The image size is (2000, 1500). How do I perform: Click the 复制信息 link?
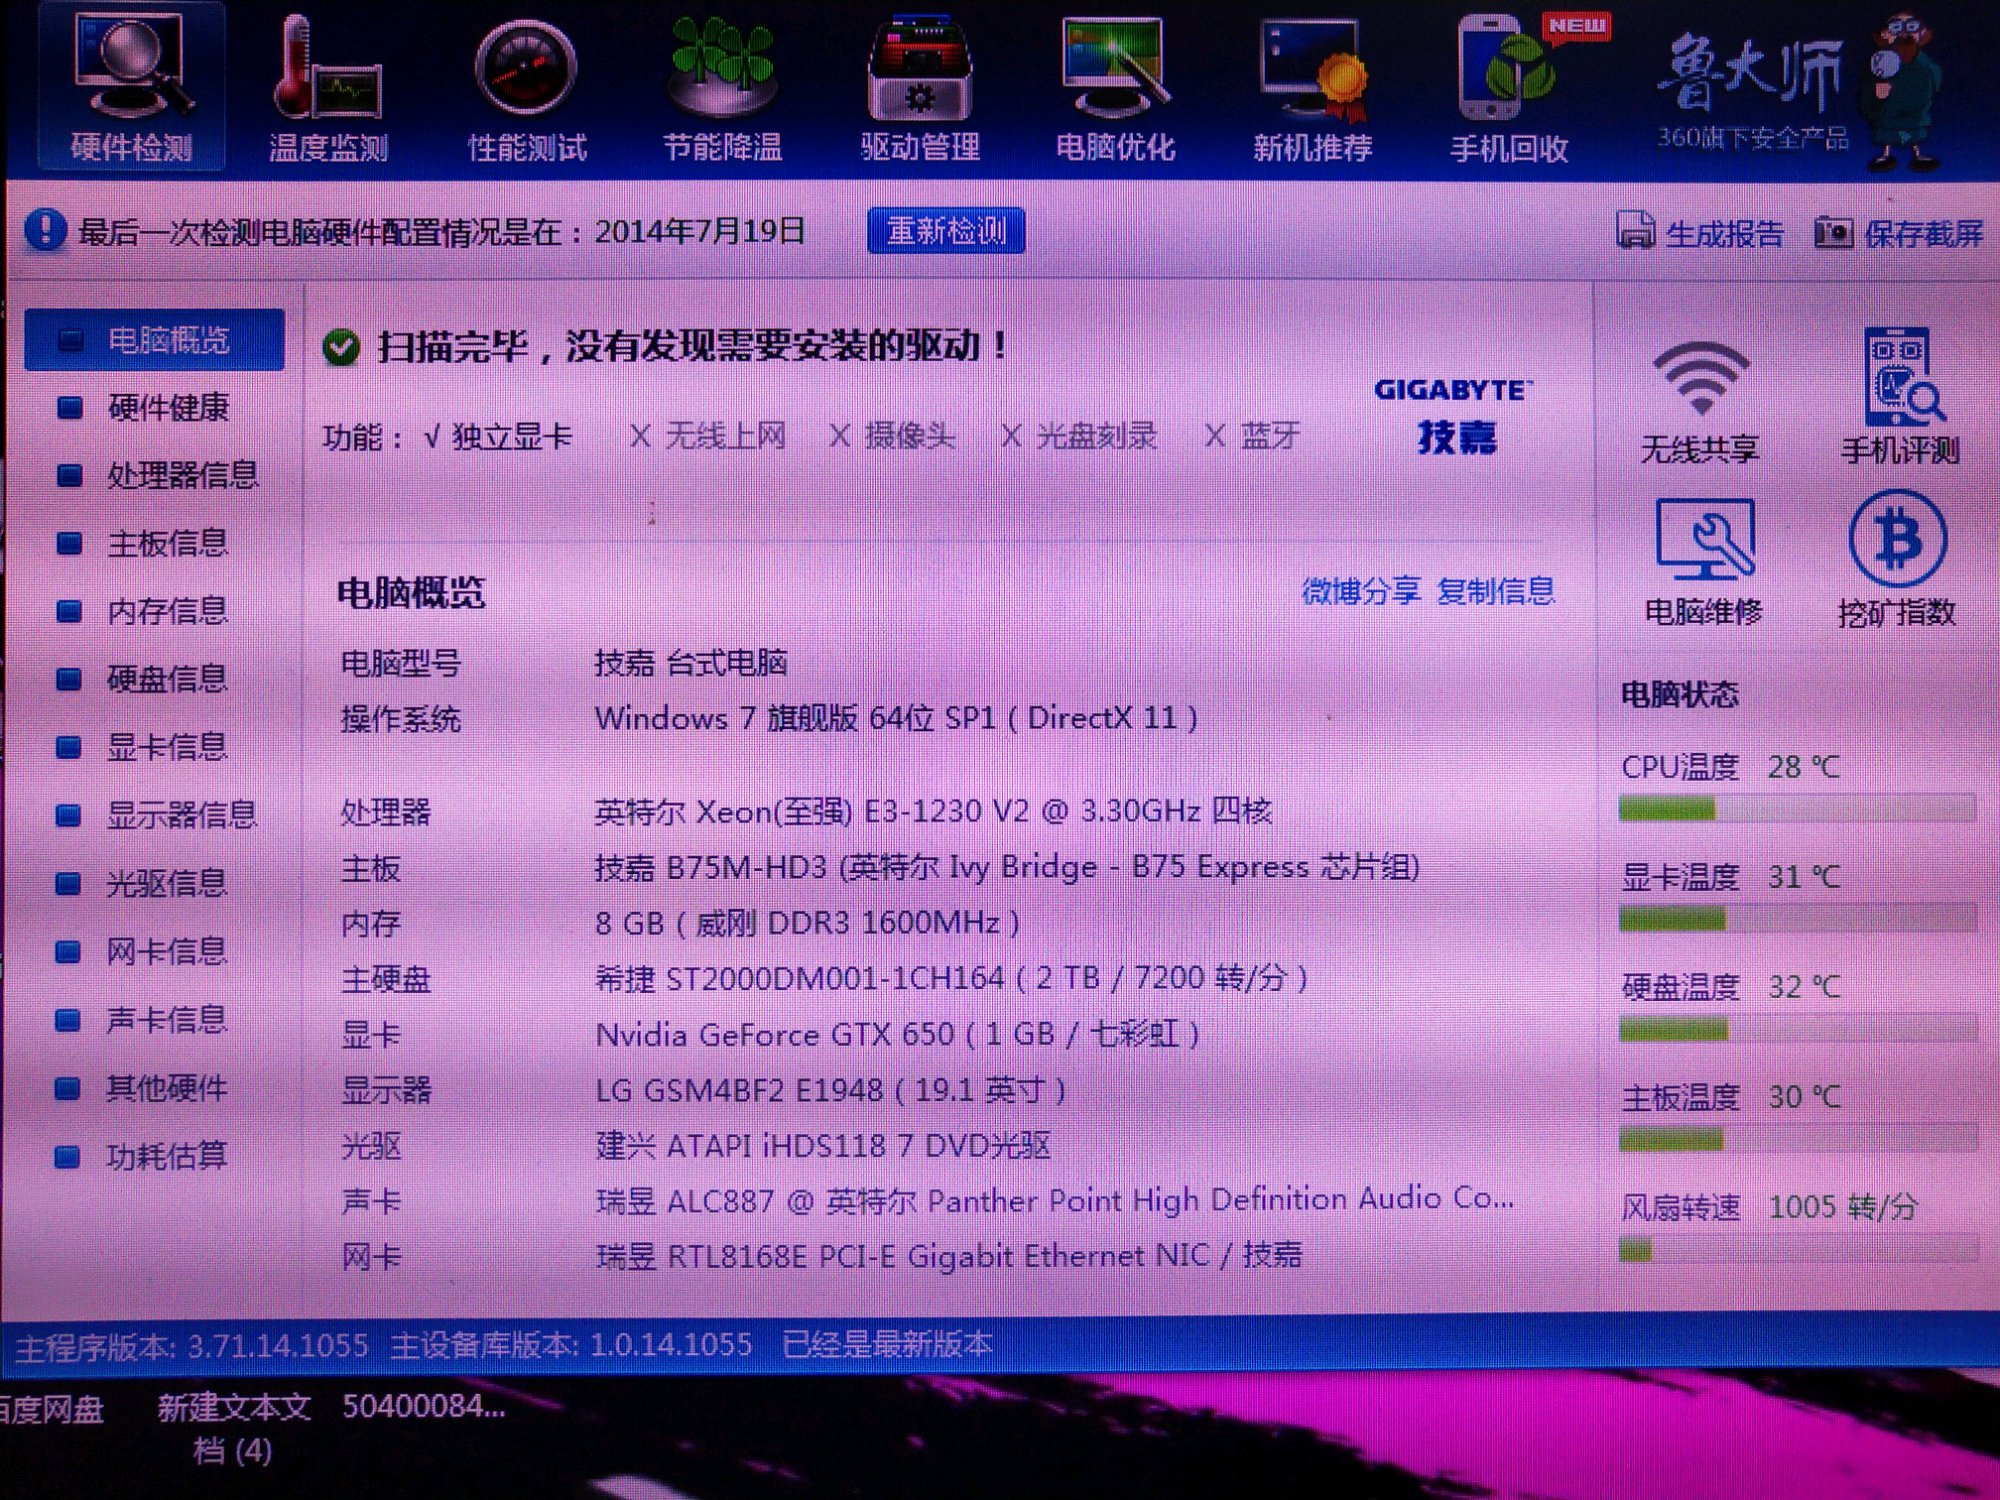(x=1496, y=591)
